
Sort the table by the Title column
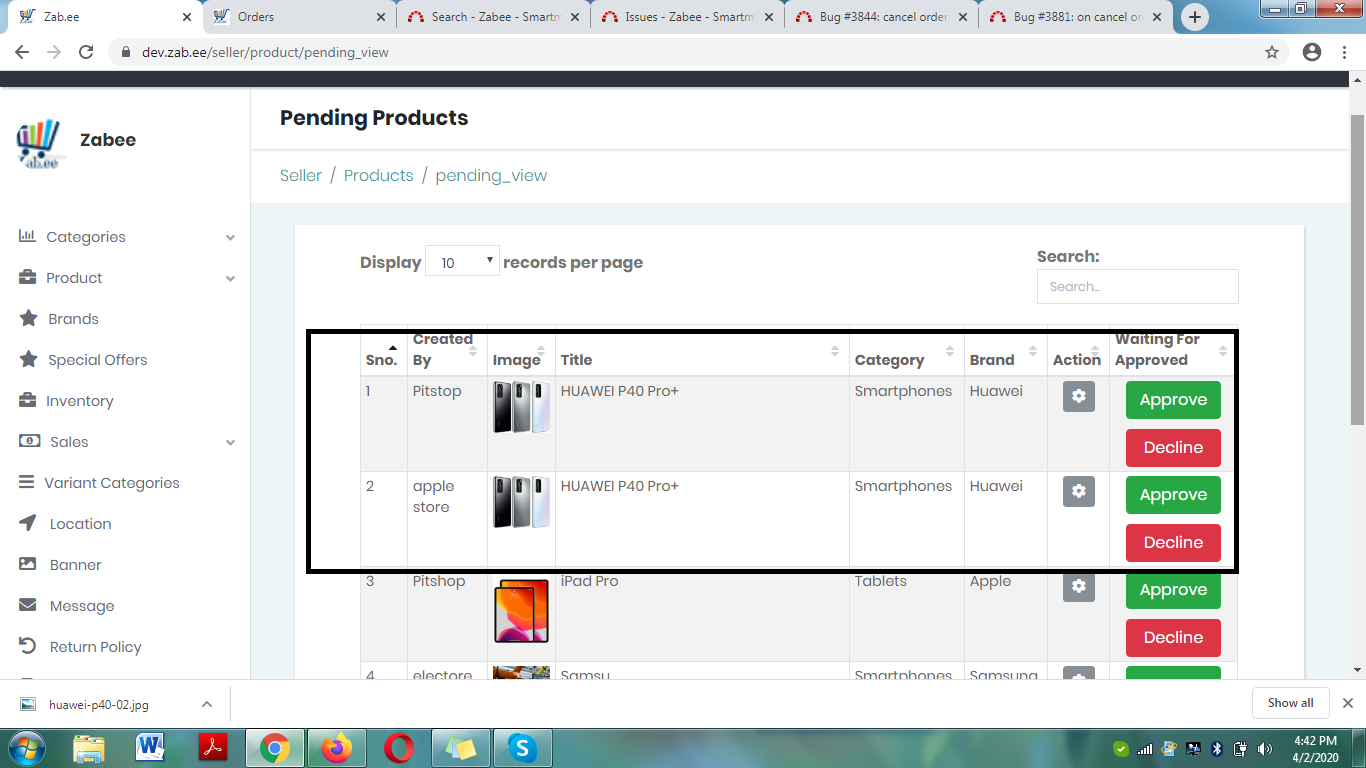[x=702, y=351]
